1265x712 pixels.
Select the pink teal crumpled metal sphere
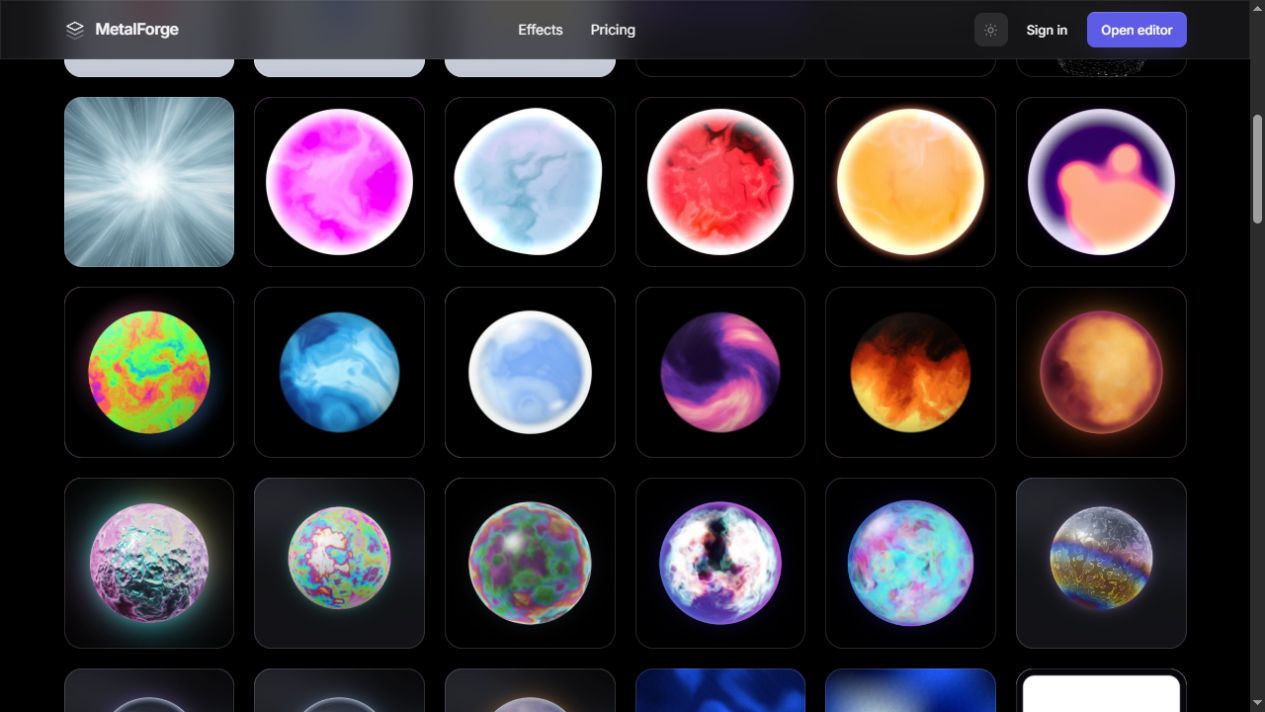(x=149, y=563)
